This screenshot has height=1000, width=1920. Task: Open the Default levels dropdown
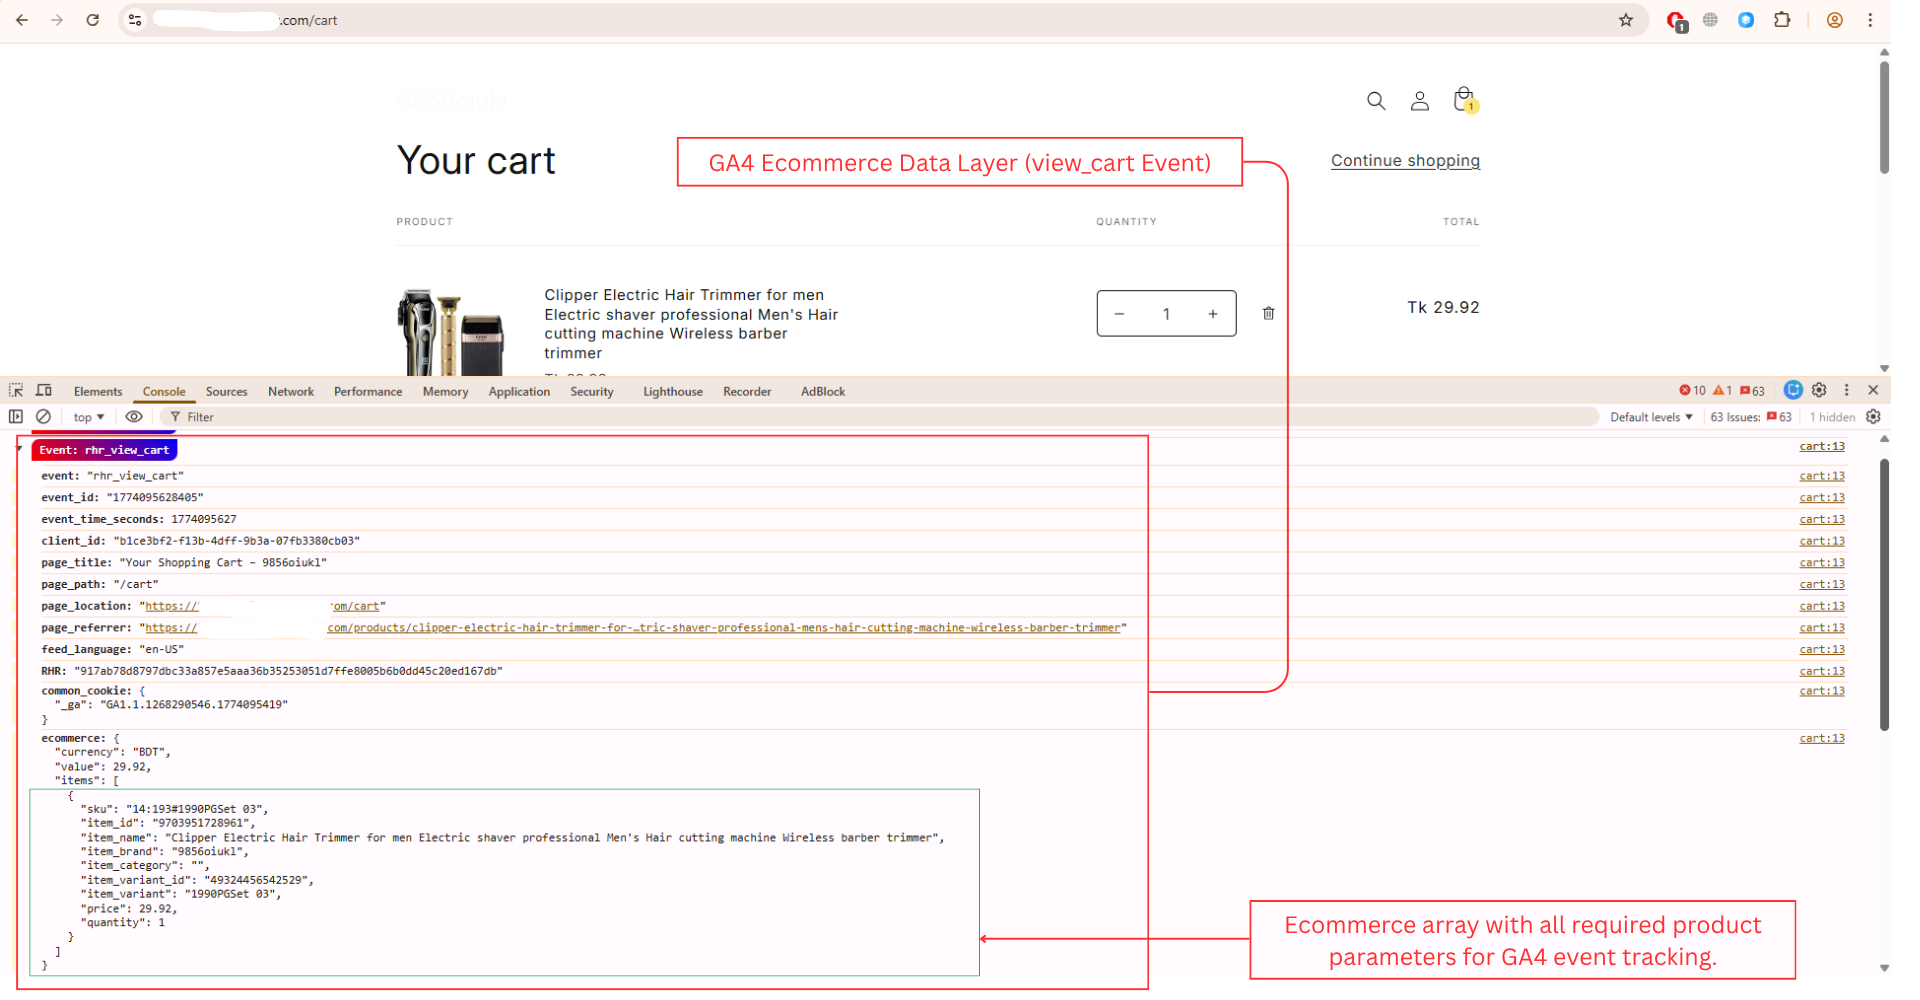point(1651,417)
